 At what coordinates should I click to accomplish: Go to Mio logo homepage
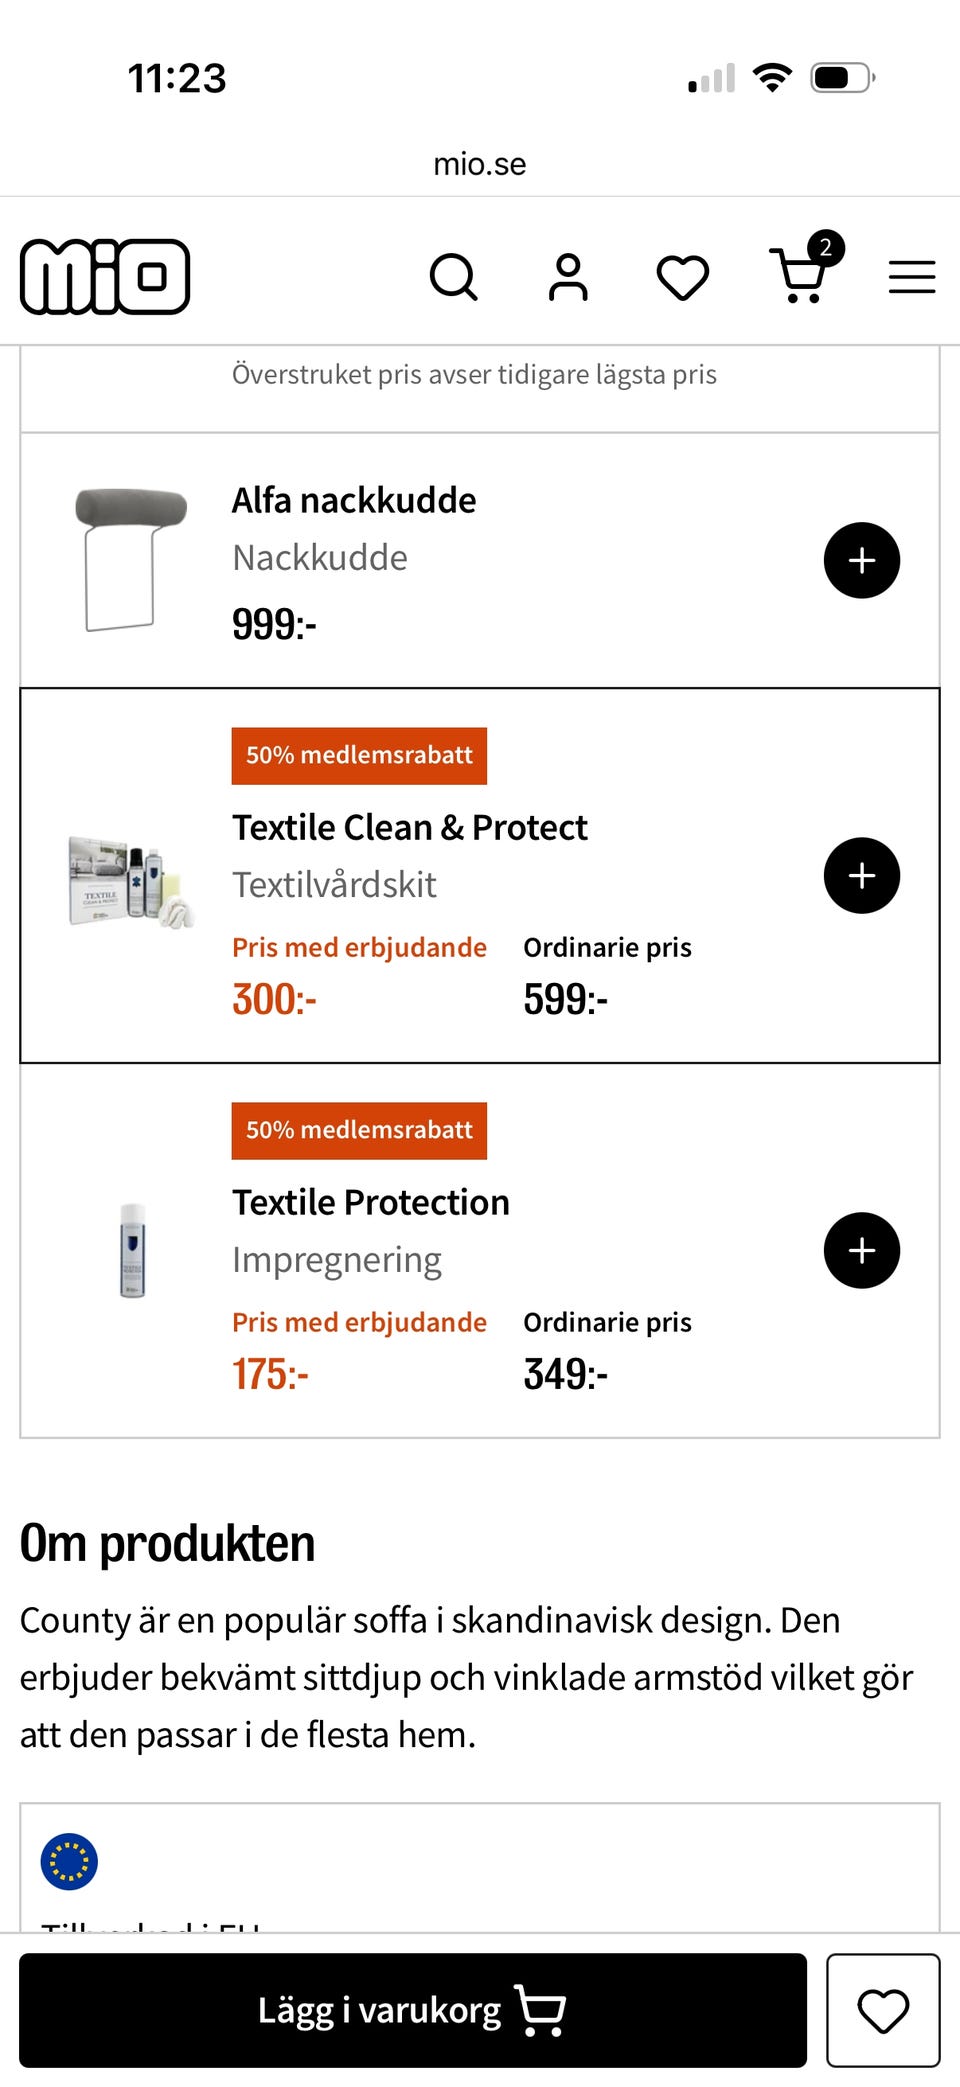click(x=105, y=277)
